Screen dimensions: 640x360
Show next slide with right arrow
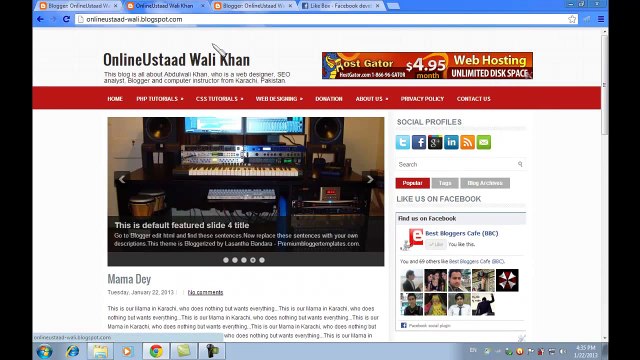370,179
